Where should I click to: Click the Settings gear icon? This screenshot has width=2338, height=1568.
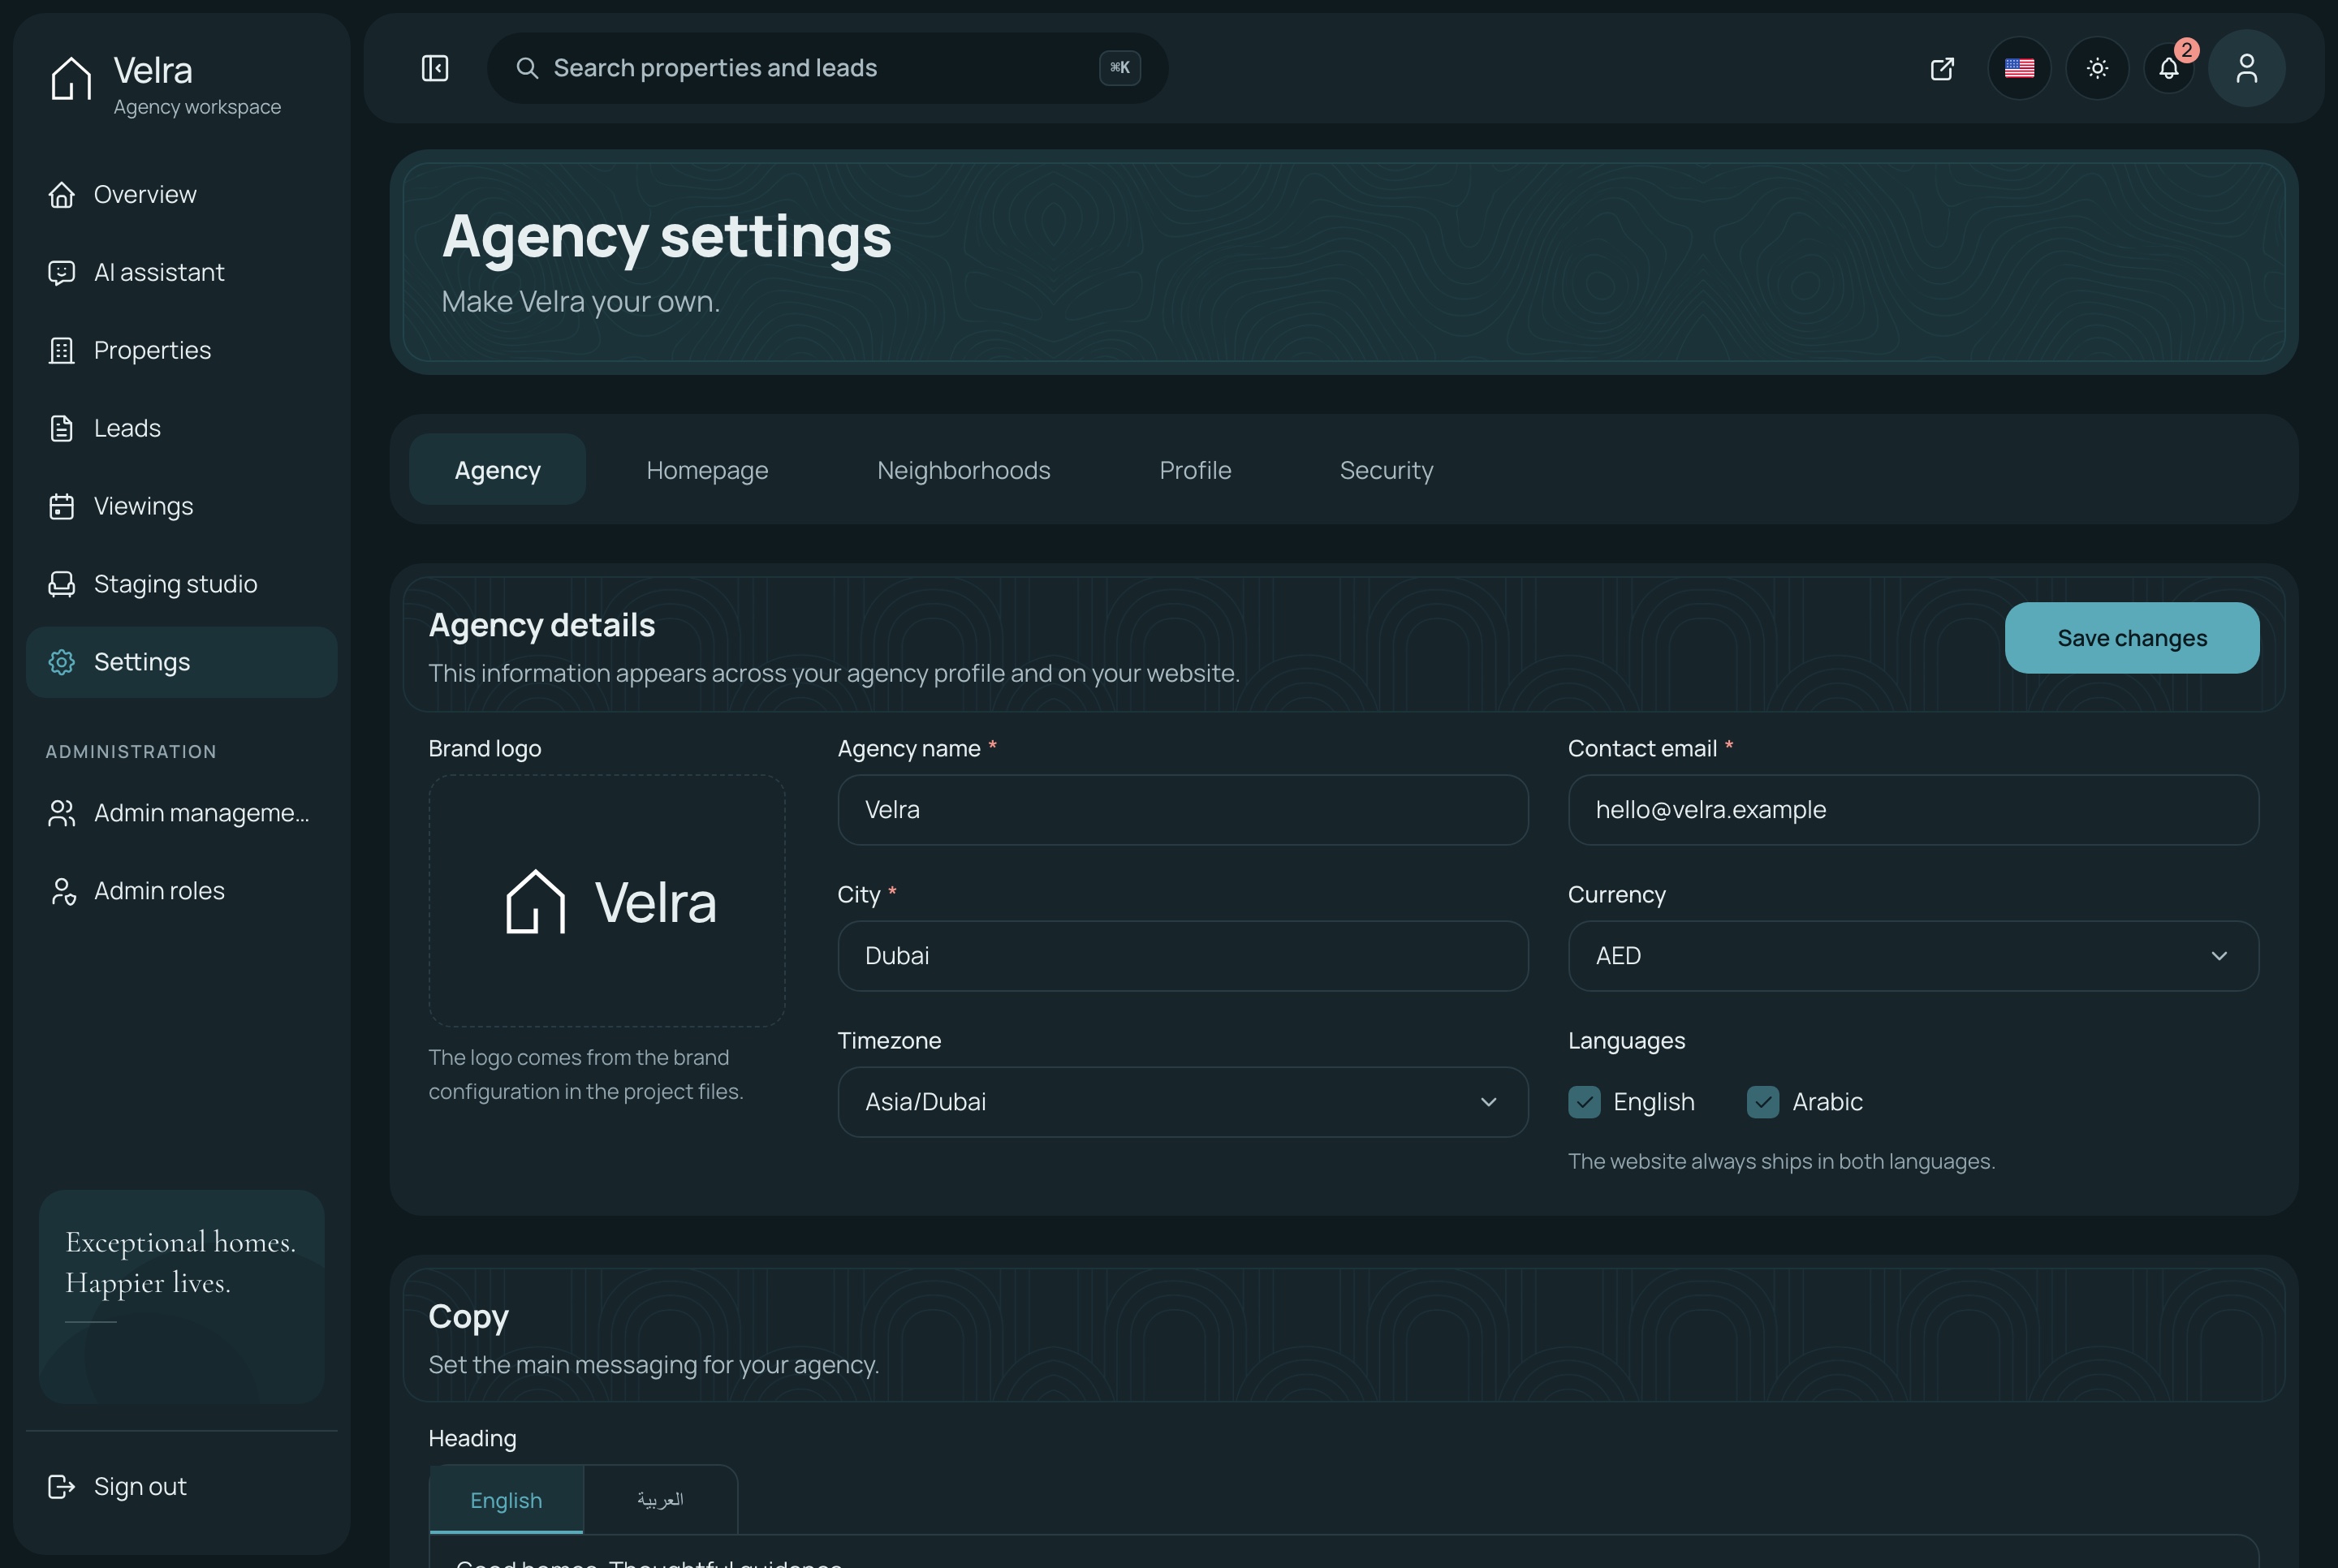[62, 662]
